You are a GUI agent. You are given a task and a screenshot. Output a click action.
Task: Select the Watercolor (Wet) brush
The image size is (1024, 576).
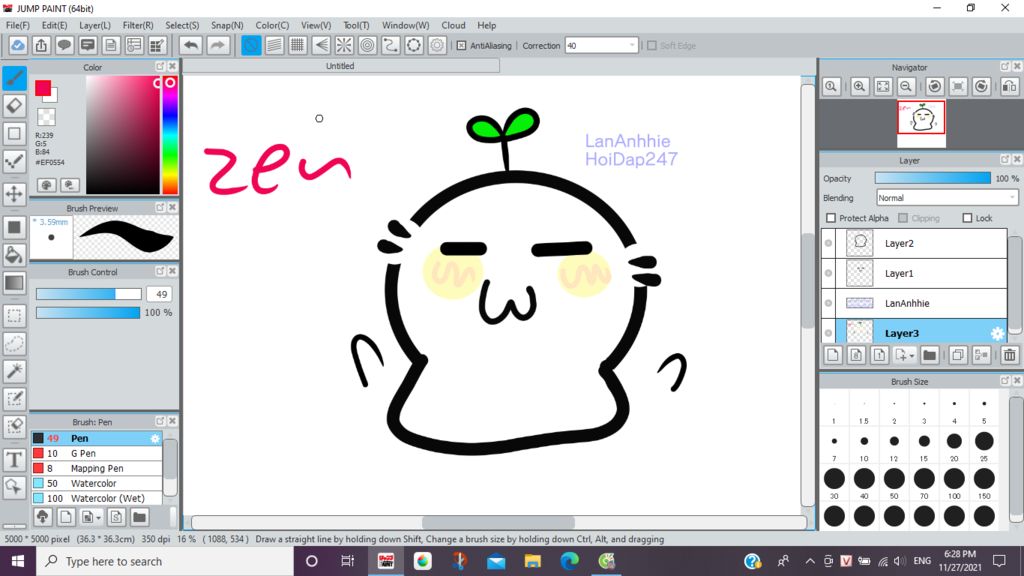click(97, 498)
